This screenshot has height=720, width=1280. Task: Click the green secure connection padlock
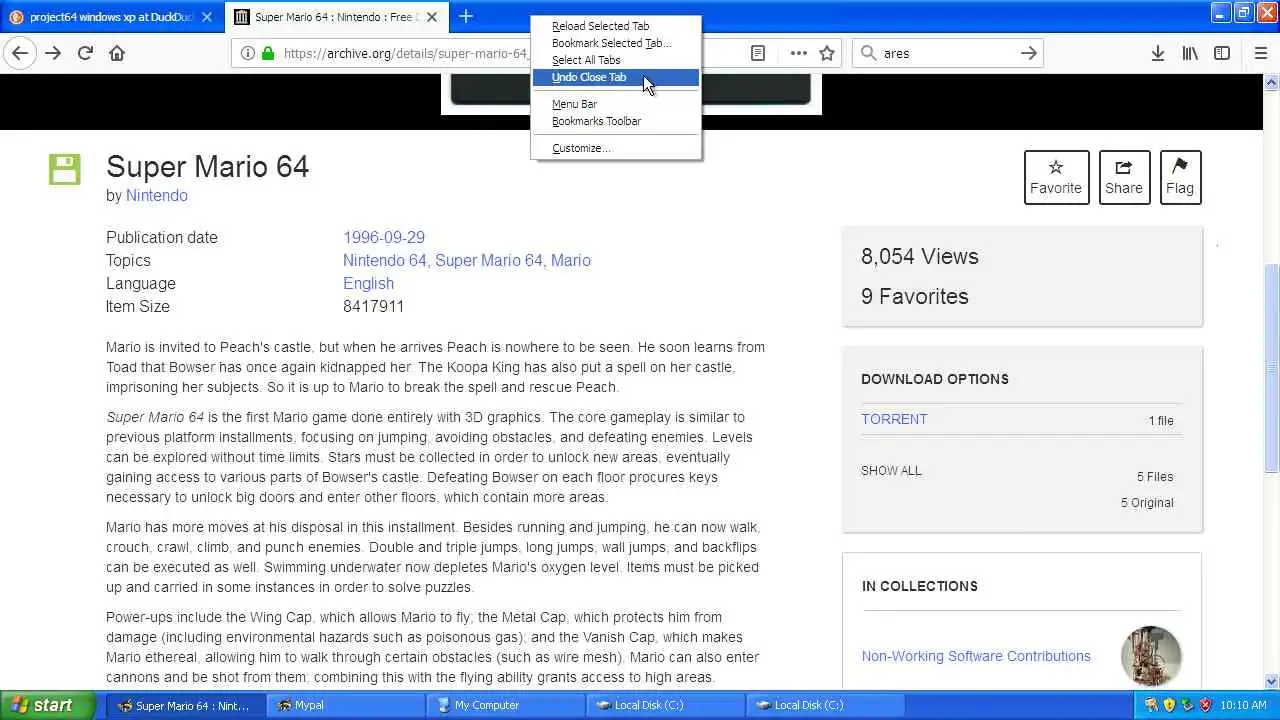click(267, 53)
